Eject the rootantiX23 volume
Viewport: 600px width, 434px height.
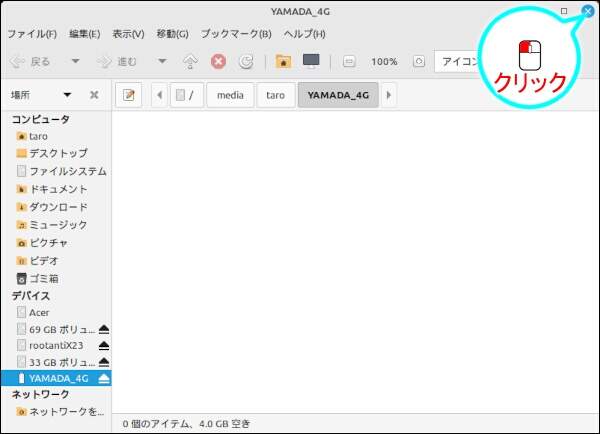tap(104, 346)
